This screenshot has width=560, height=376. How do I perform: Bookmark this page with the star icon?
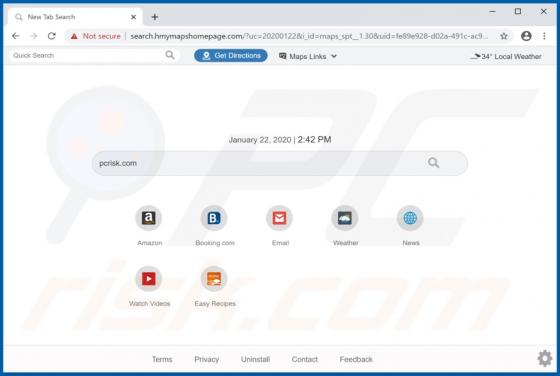504,36
